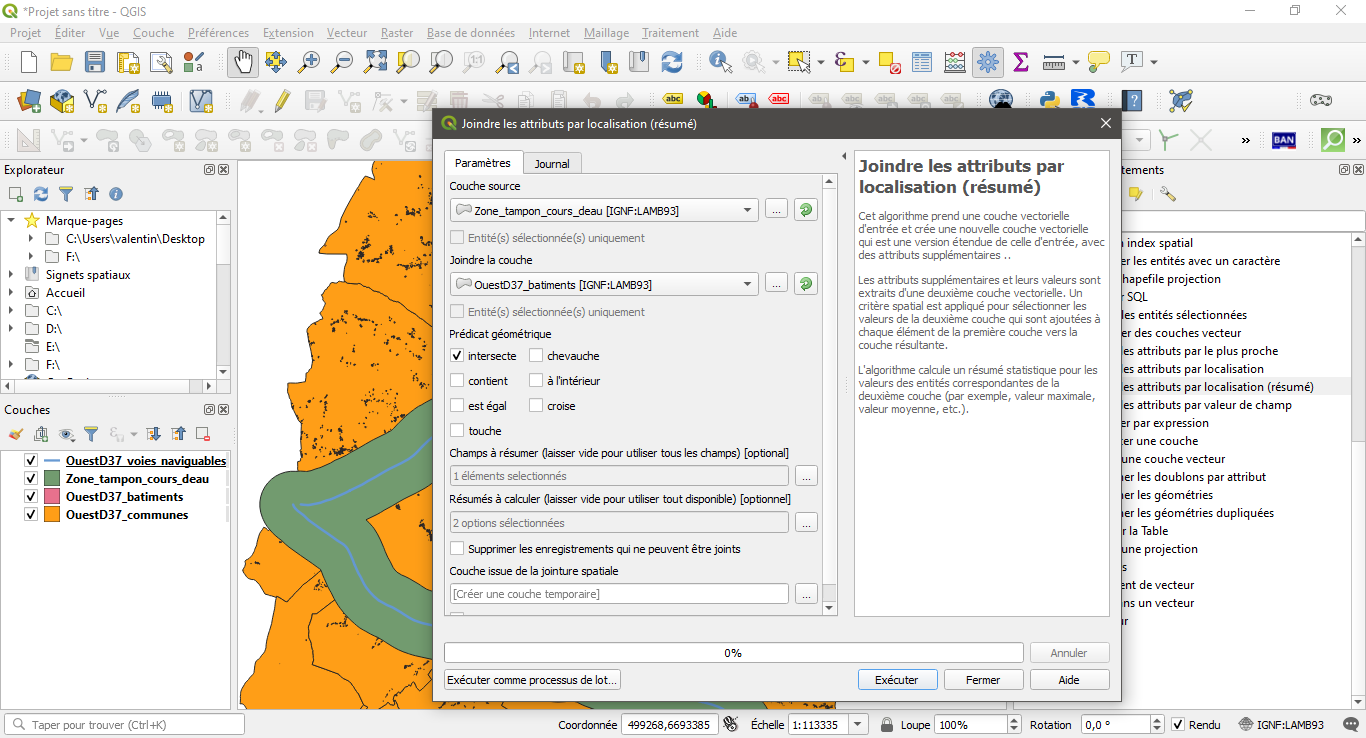Open the Vecteur menu
The width and height of the screenshot is (1366, 738).
[x=347, y=33]
